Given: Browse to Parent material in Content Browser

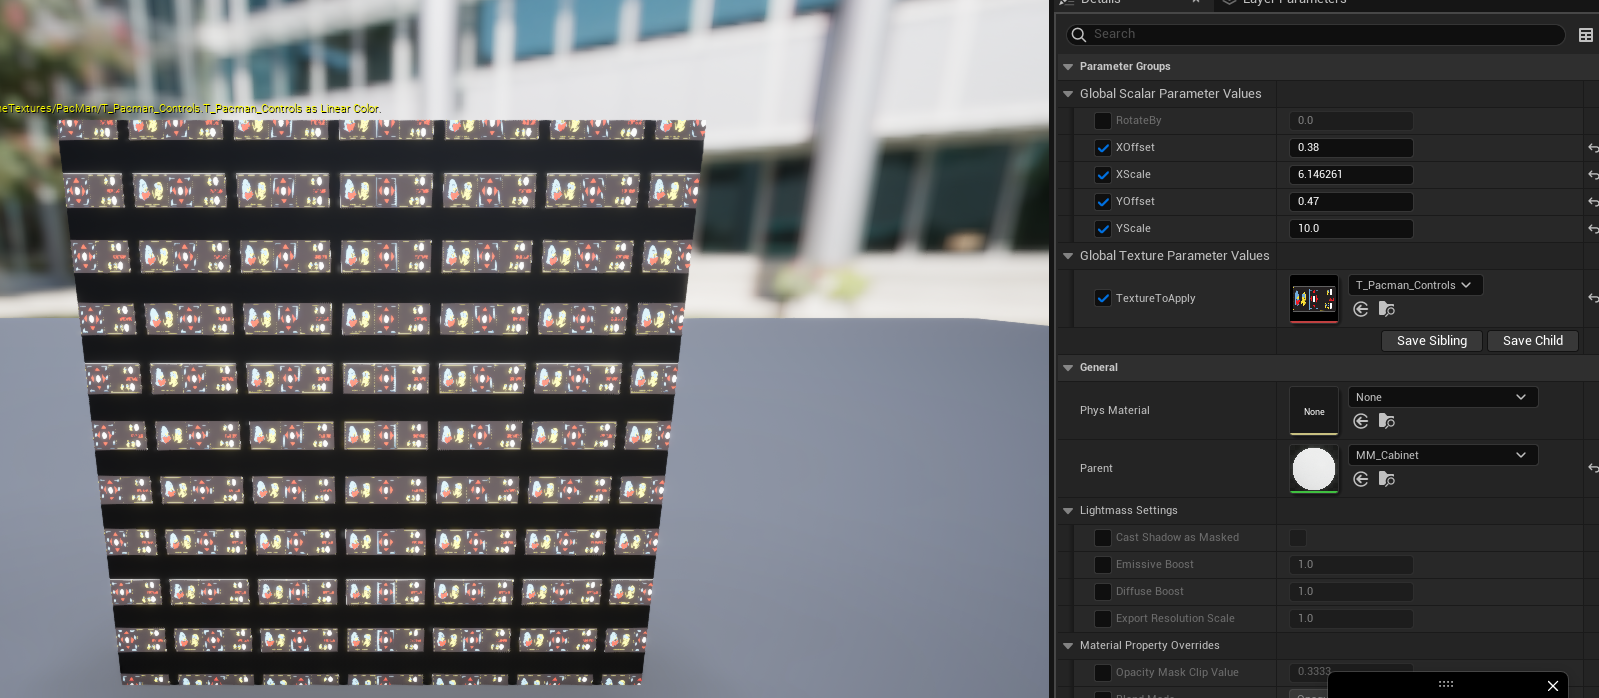Looking at the screenshot, I should point(1387,479).
